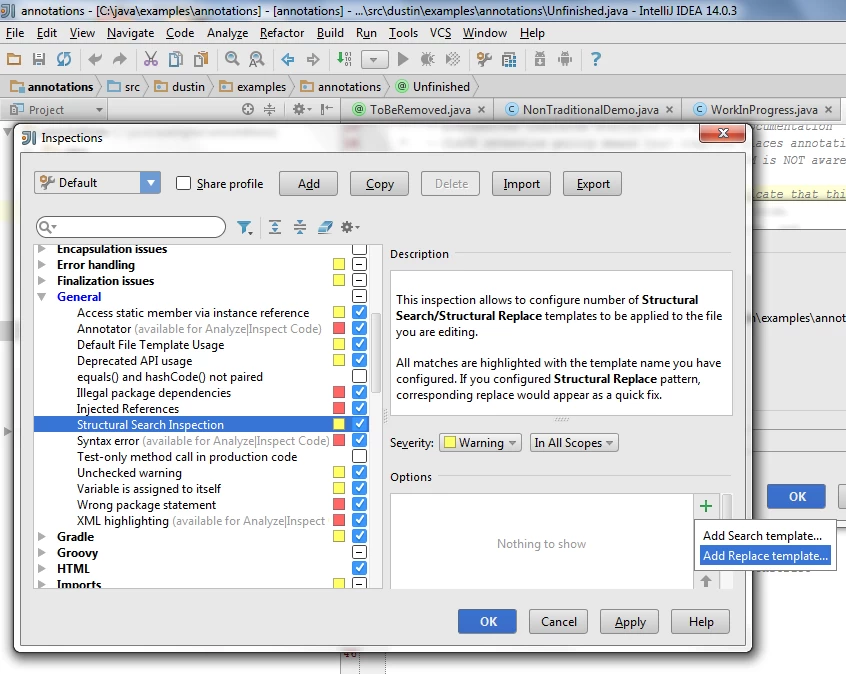Click the navigate Back arrow icon

(x=288, y=59)
